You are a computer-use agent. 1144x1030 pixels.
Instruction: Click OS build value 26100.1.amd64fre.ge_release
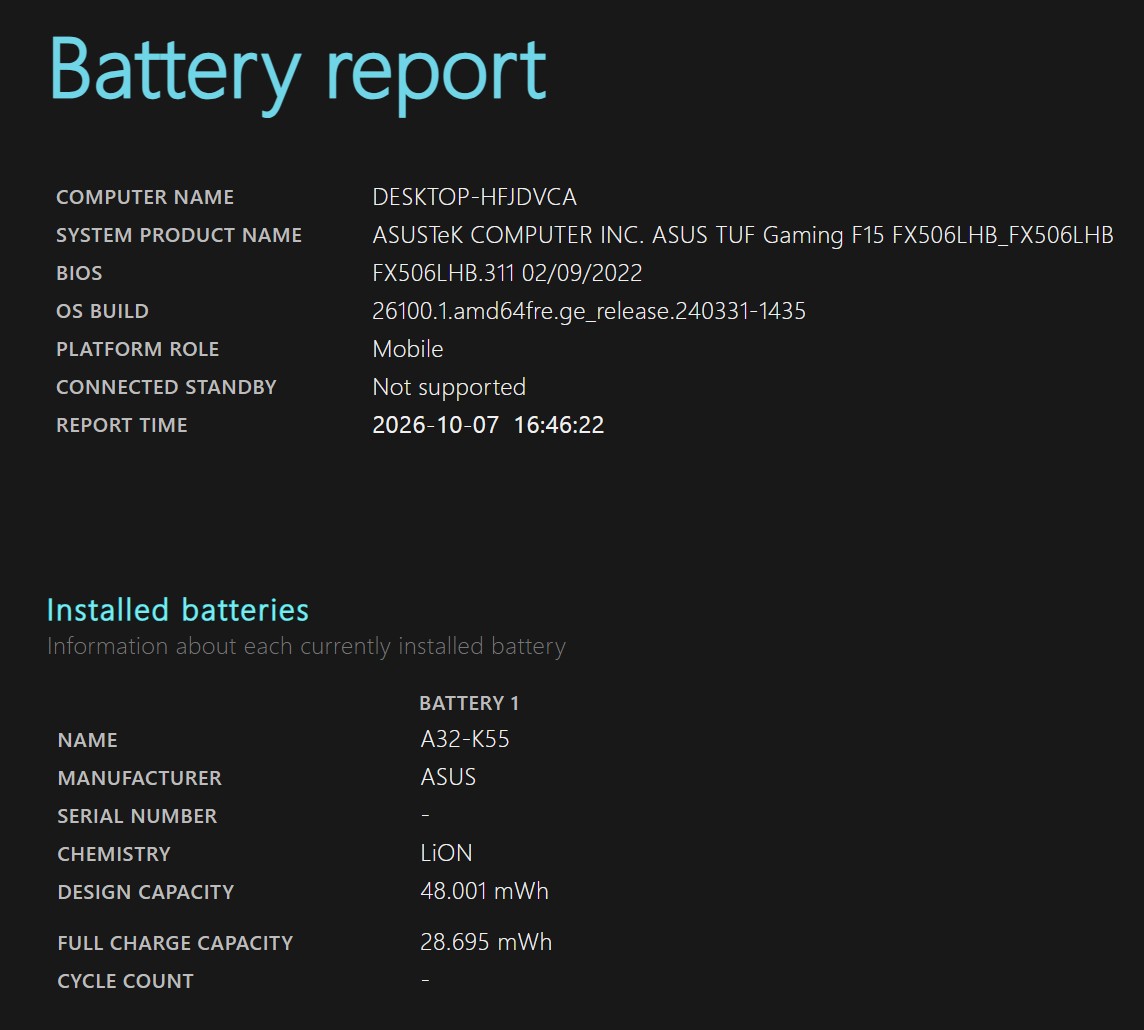(x=589, y=311)
